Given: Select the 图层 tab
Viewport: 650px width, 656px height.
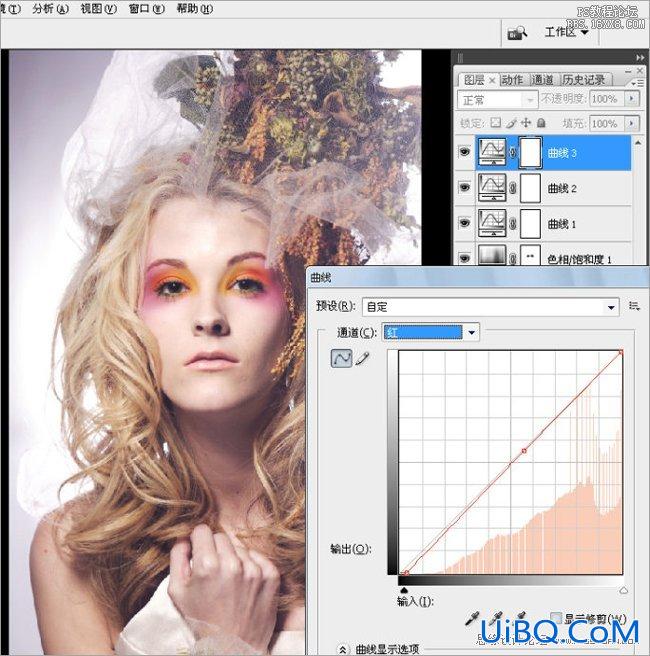Looking at the screenshot, I should point(474,79).
